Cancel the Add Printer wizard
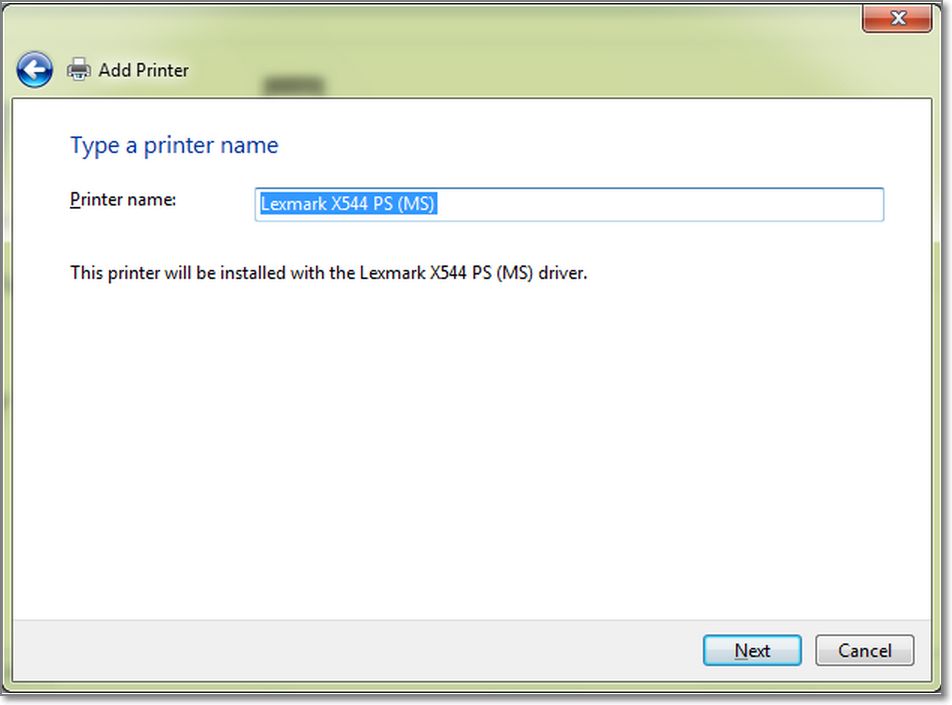Image resolution: width=952 pixels, height=705 pixels. [864, 650]
